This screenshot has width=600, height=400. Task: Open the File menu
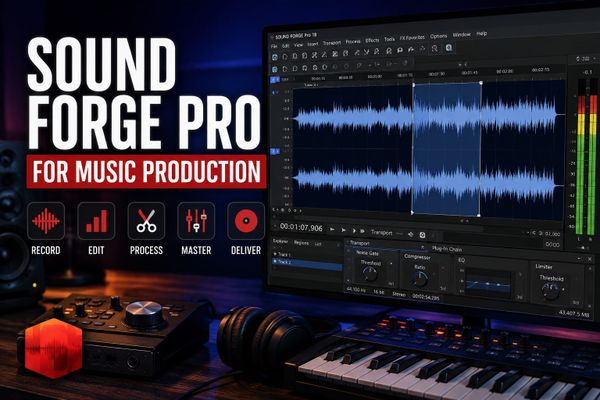pyautogui.click(x=274, y=46)
